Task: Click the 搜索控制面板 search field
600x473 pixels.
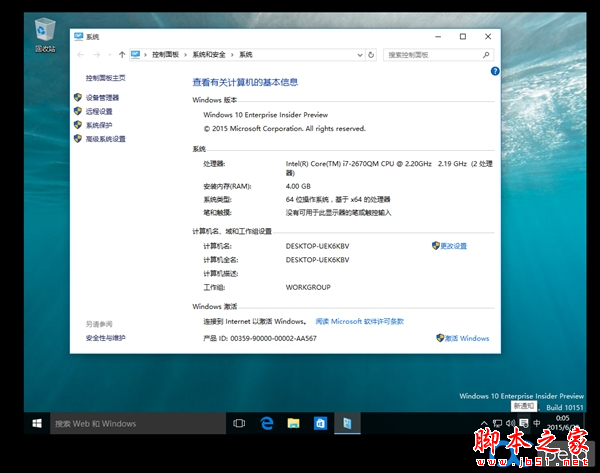Action: pyautogui.click(x=430, y=54)
